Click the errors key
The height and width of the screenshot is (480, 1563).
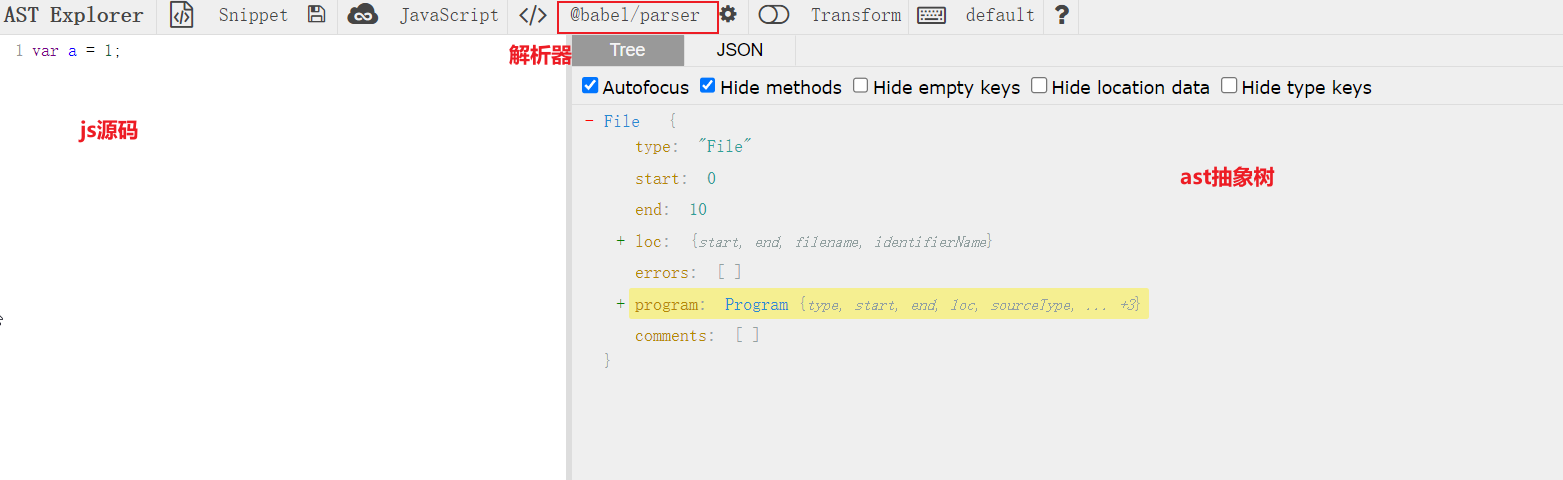click(x=664, y=272)
